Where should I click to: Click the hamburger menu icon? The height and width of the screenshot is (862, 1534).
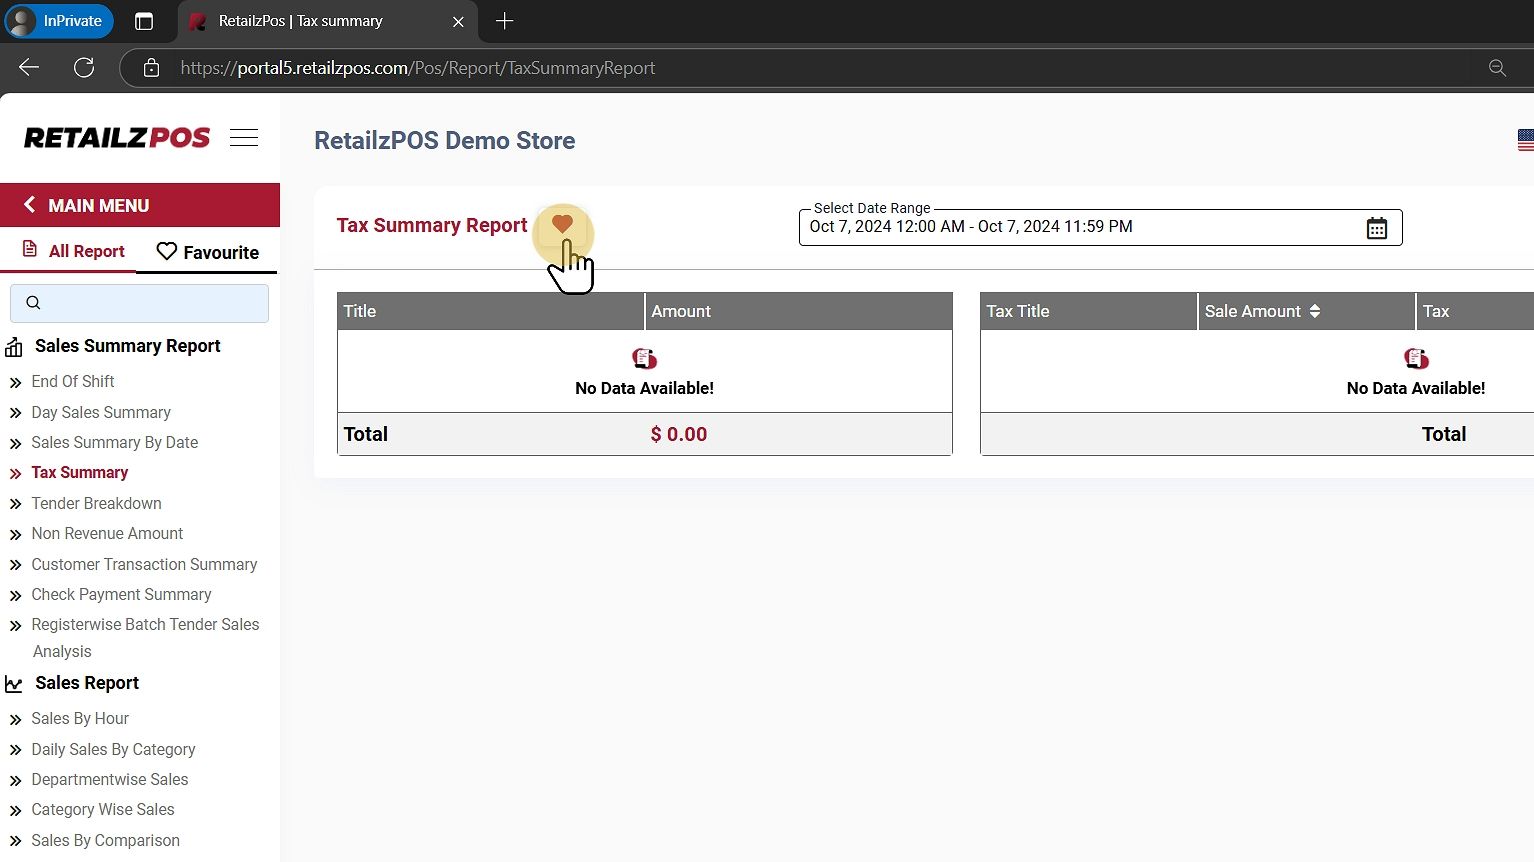point(244,138)
